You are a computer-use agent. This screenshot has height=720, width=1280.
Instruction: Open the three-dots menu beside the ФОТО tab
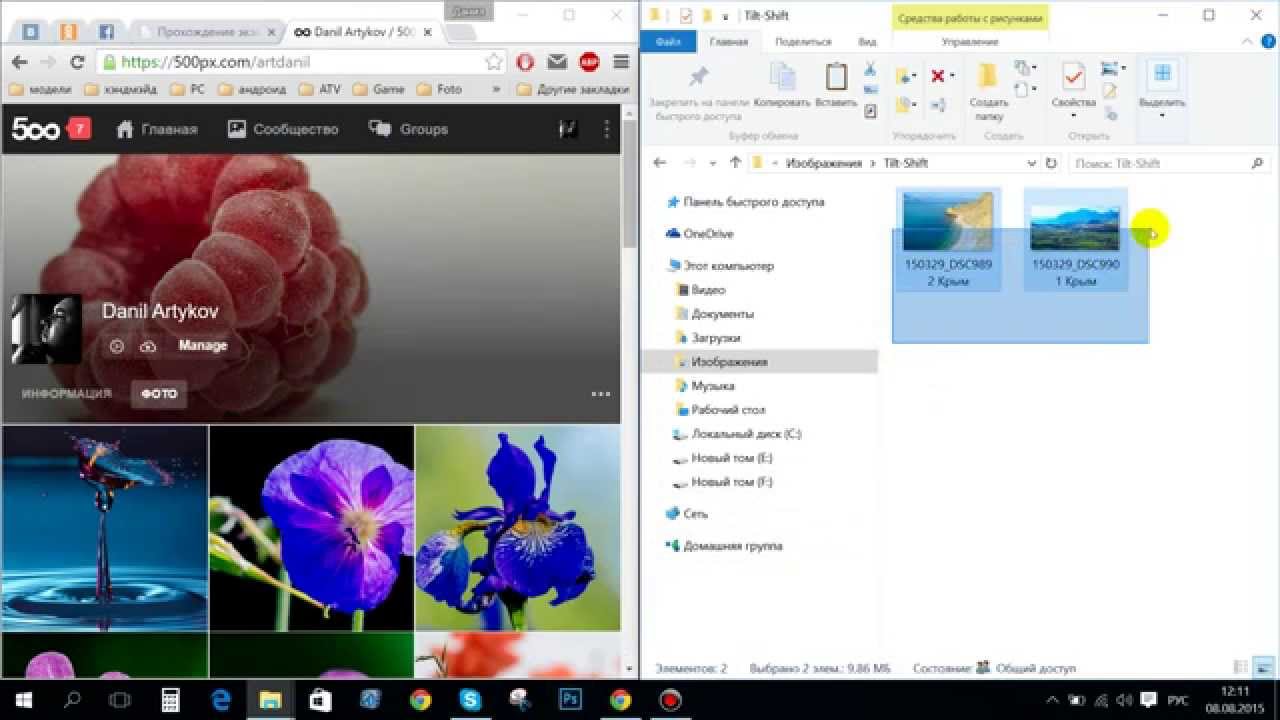(x=600, y=394)
